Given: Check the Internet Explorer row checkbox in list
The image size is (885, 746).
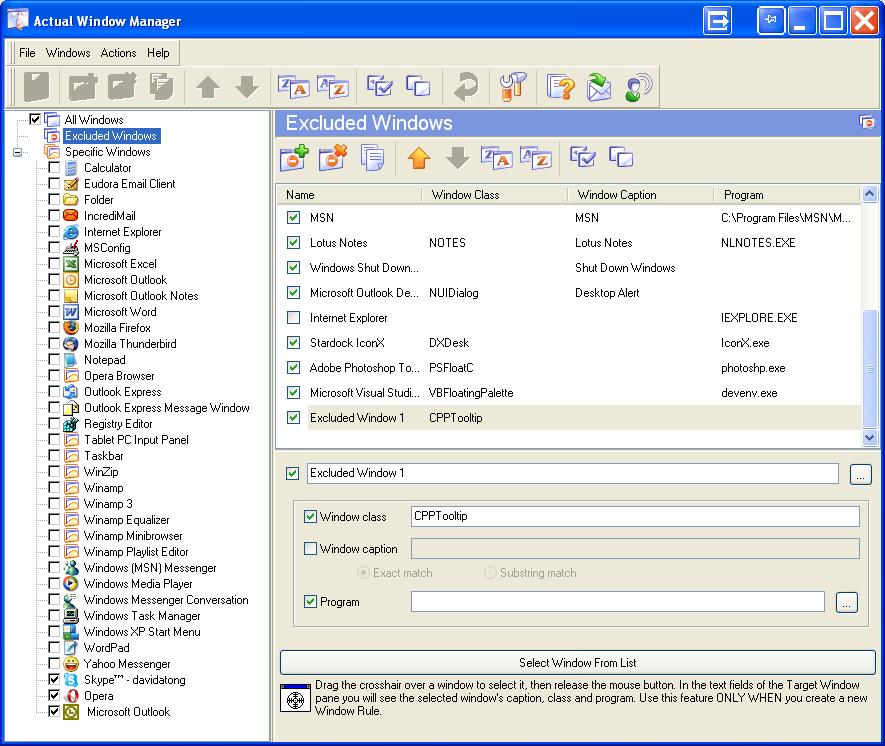Looking at the screenshot, I should click(x=293, y=318).
